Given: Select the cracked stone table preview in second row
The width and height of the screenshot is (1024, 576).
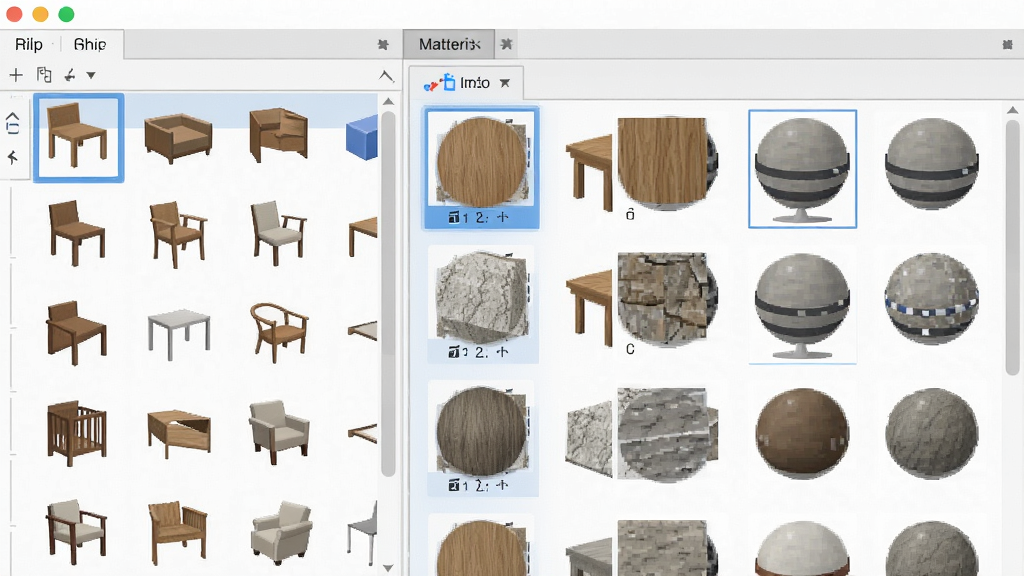Looking at the screenshot, I should click(642, 299).
